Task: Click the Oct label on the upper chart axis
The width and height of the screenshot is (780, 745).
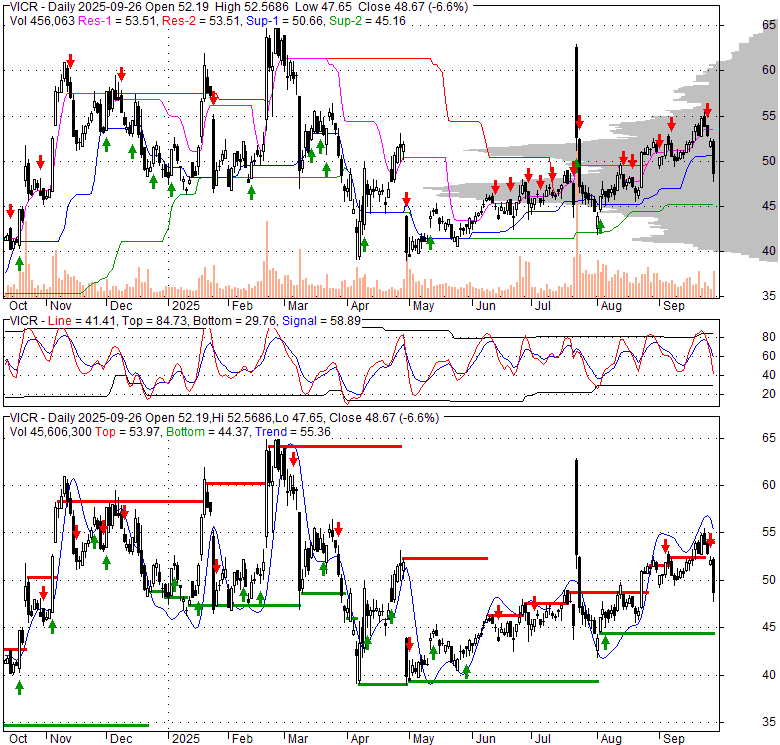Action: (x=18, y=306)
